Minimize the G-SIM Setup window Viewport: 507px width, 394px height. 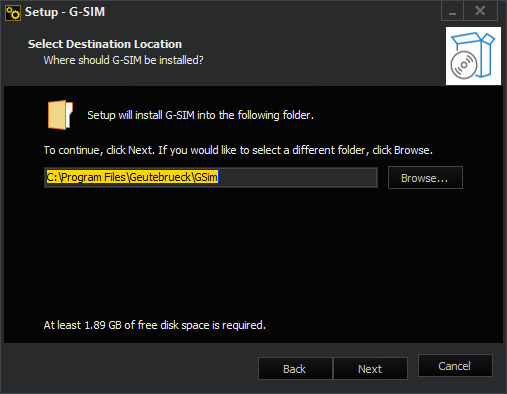(x=452, y=11)
